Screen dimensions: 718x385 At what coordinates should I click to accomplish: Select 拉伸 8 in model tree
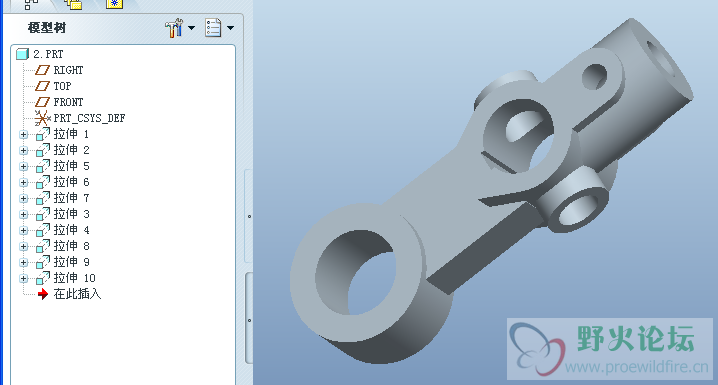pyautogui.click(x=71, y=246)
